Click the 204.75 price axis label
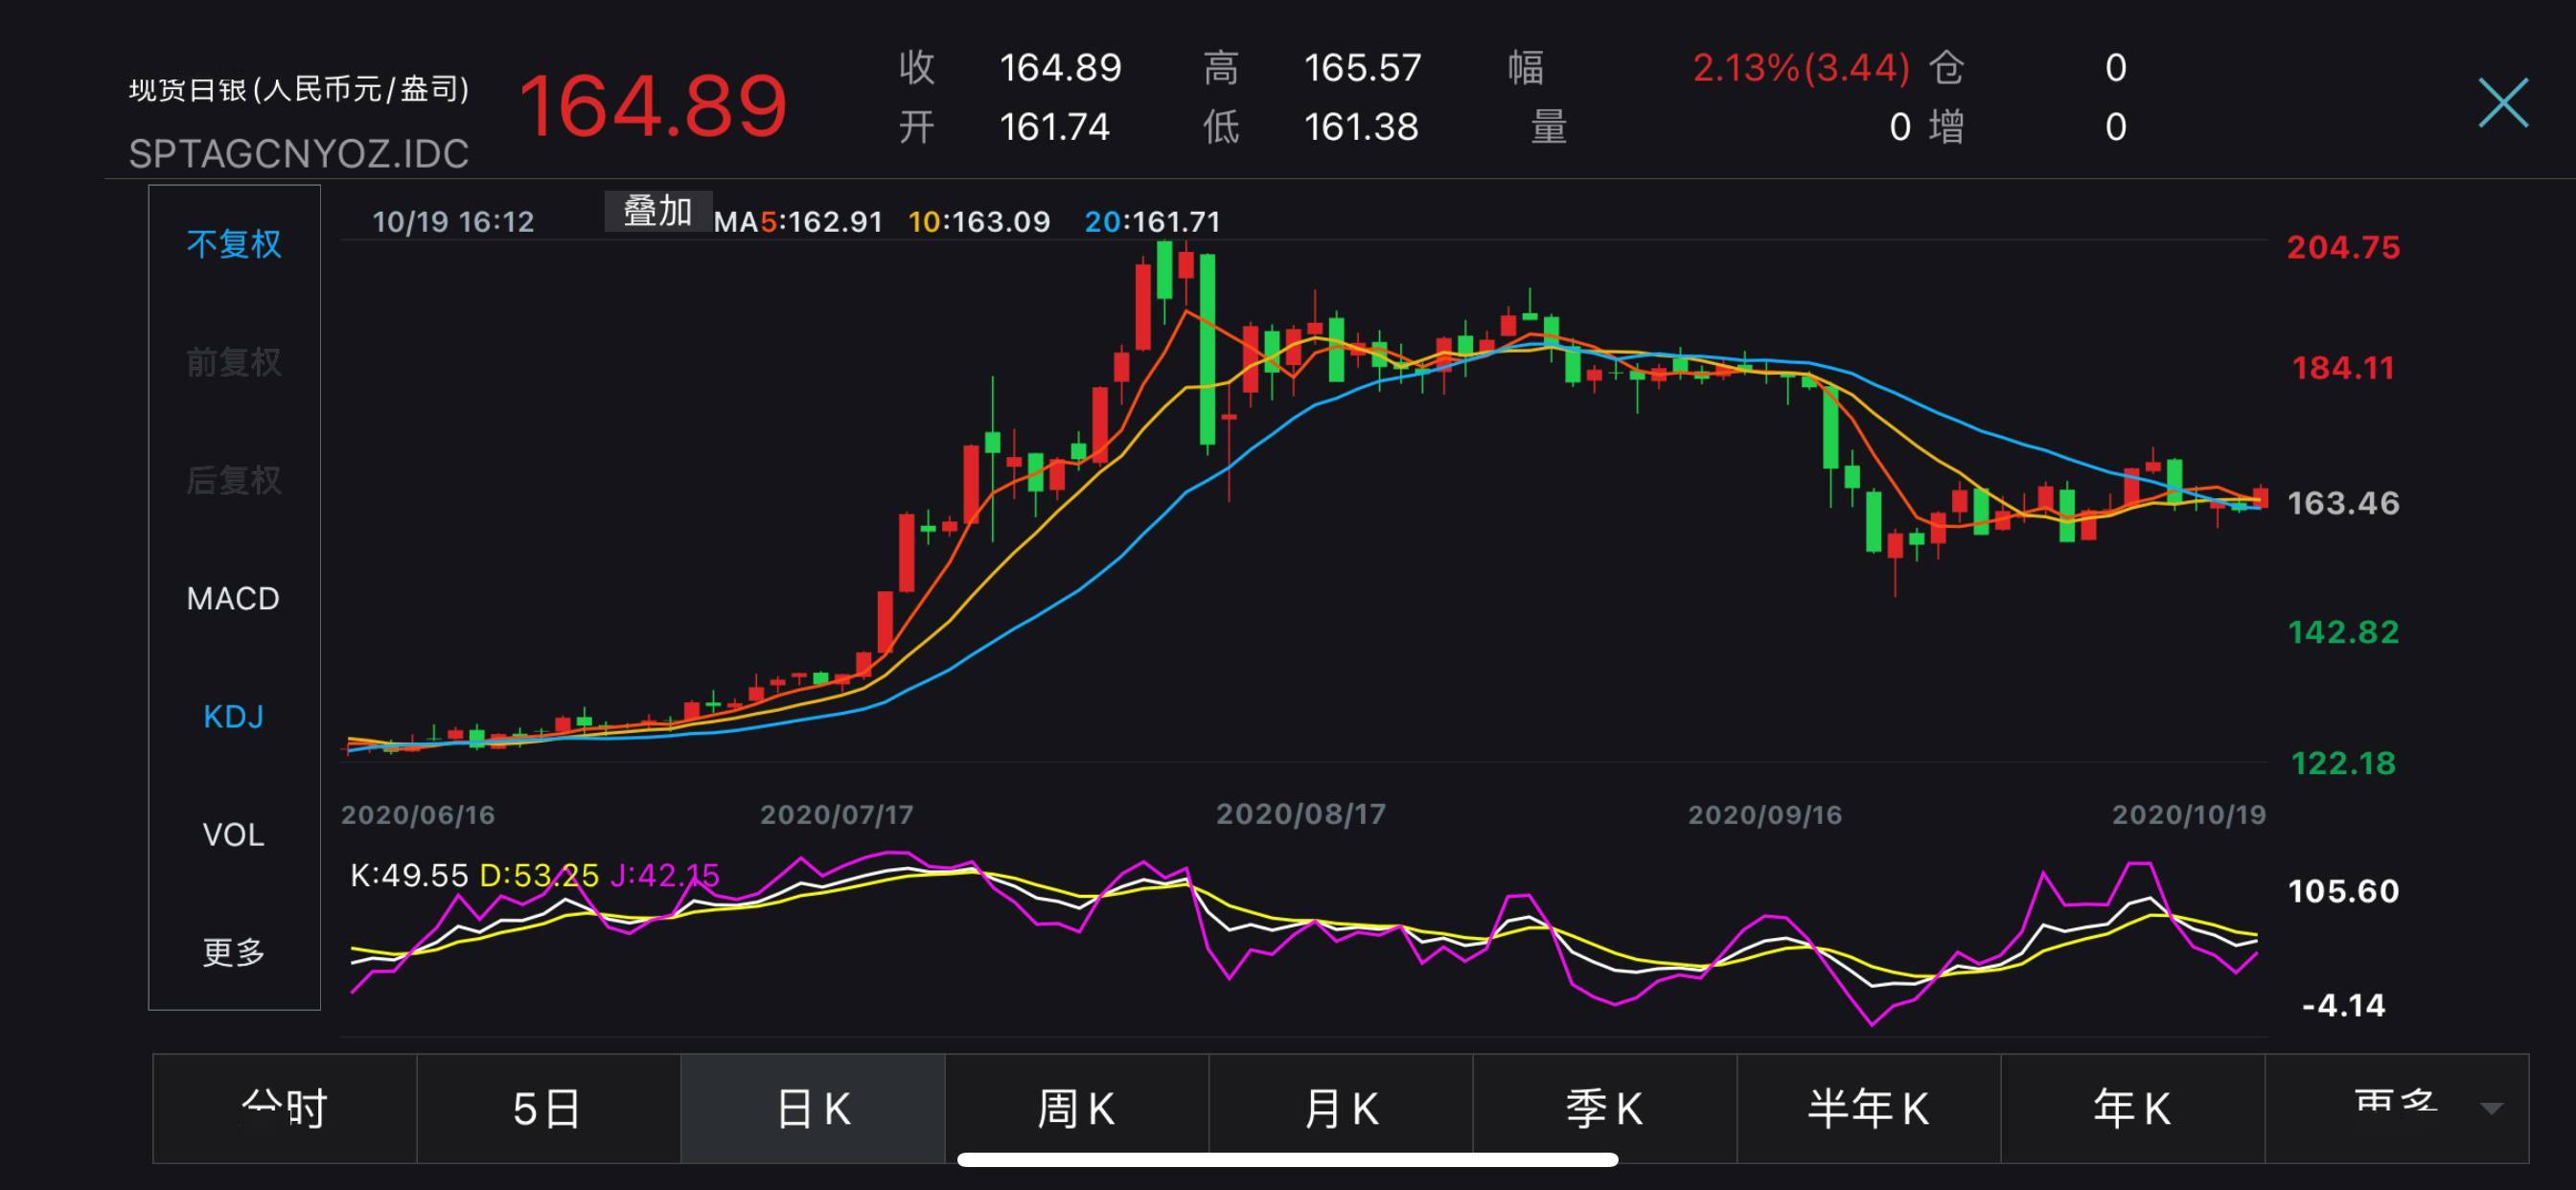2576x1190 pixels. pos(2343,247)
